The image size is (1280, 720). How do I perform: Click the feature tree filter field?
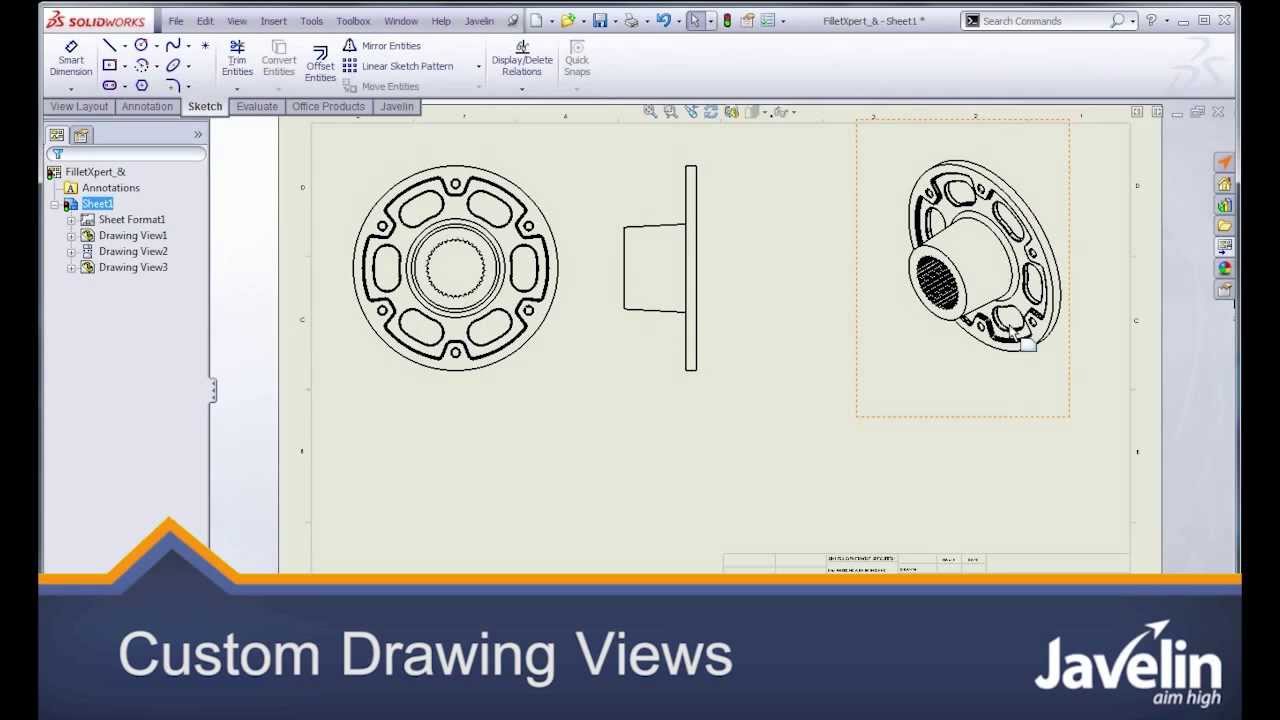click(x=126, y=154)
